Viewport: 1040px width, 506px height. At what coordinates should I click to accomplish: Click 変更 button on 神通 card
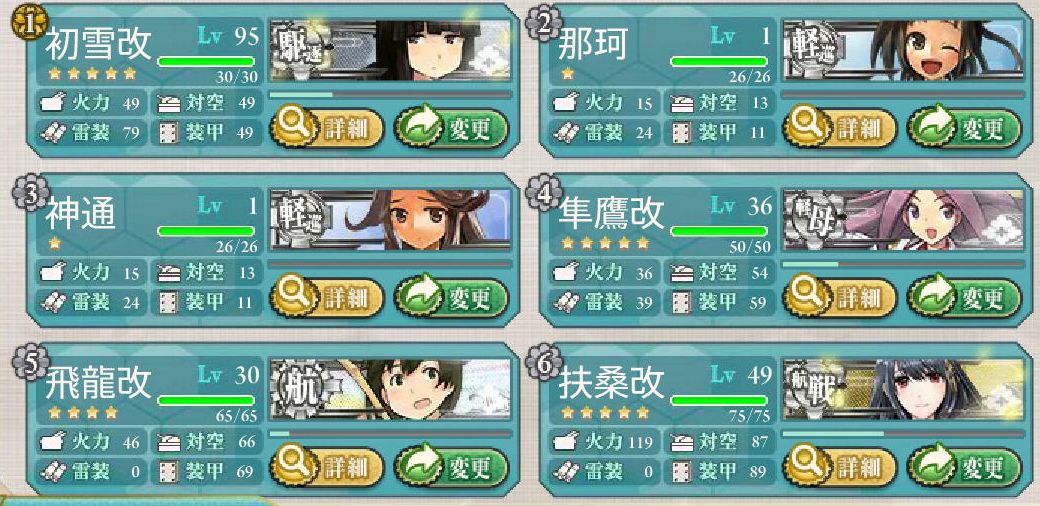coord(452,298)
